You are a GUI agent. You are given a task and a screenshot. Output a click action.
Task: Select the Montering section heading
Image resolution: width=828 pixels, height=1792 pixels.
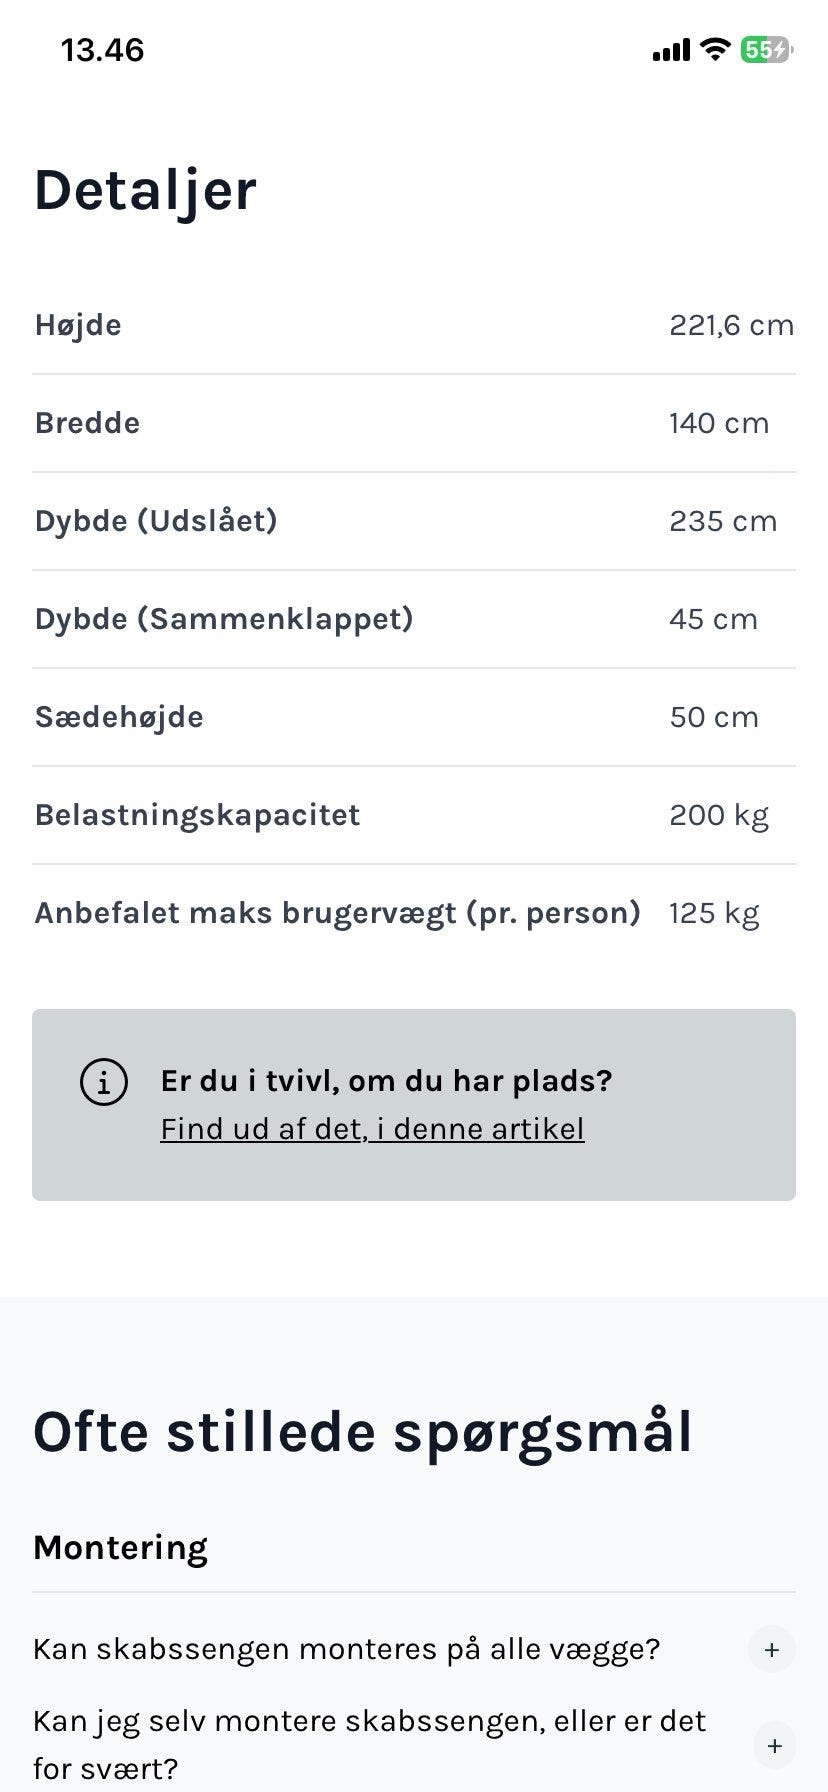click(120, 1548)
